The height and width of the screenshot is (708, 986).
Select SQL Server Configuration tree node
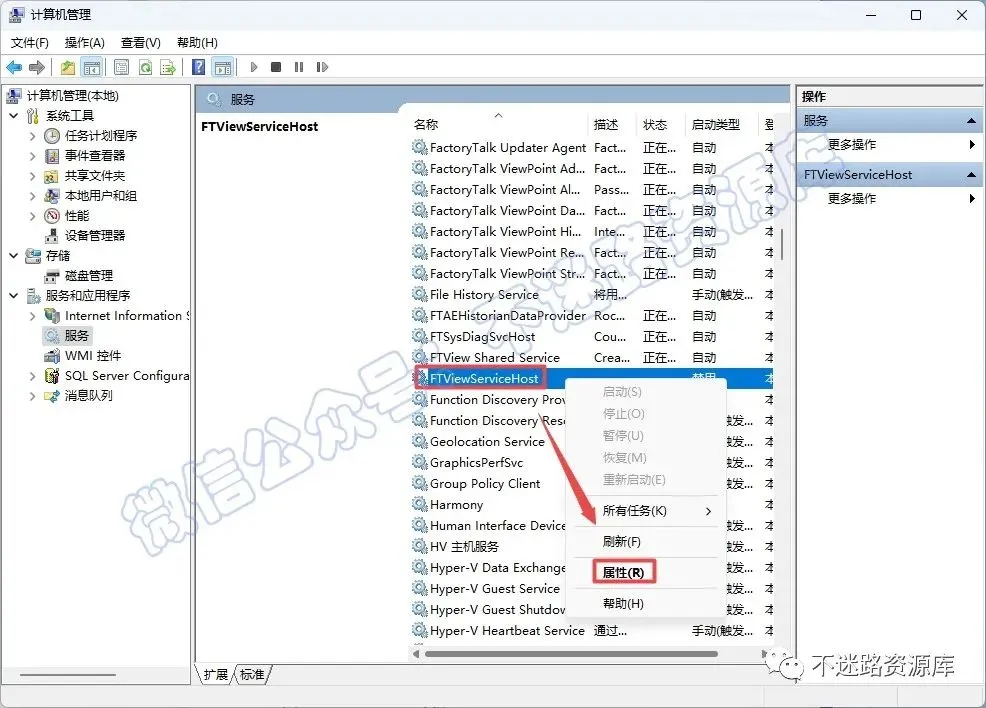tap(126, 376)
